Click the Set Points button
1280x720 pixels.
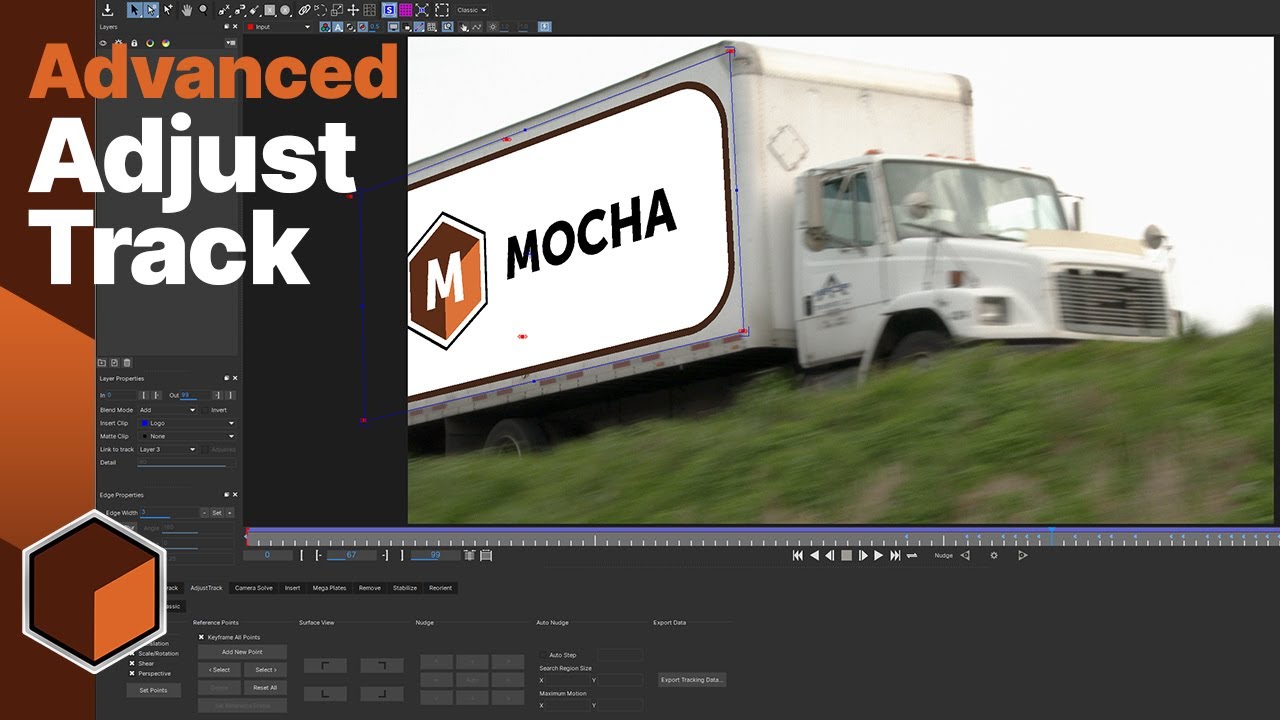point(153,690)
